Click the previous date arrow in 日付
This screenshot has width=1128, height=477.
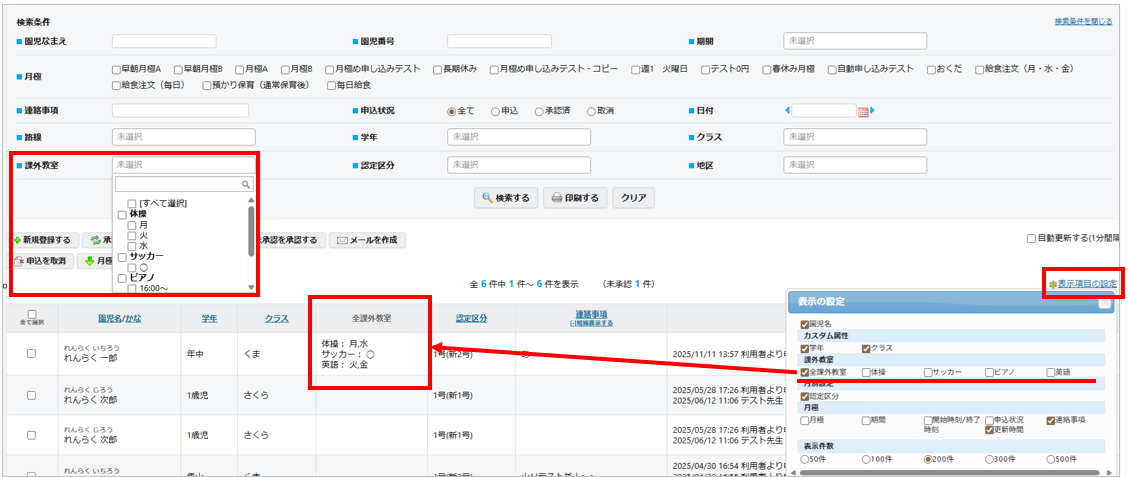(787, 110)
